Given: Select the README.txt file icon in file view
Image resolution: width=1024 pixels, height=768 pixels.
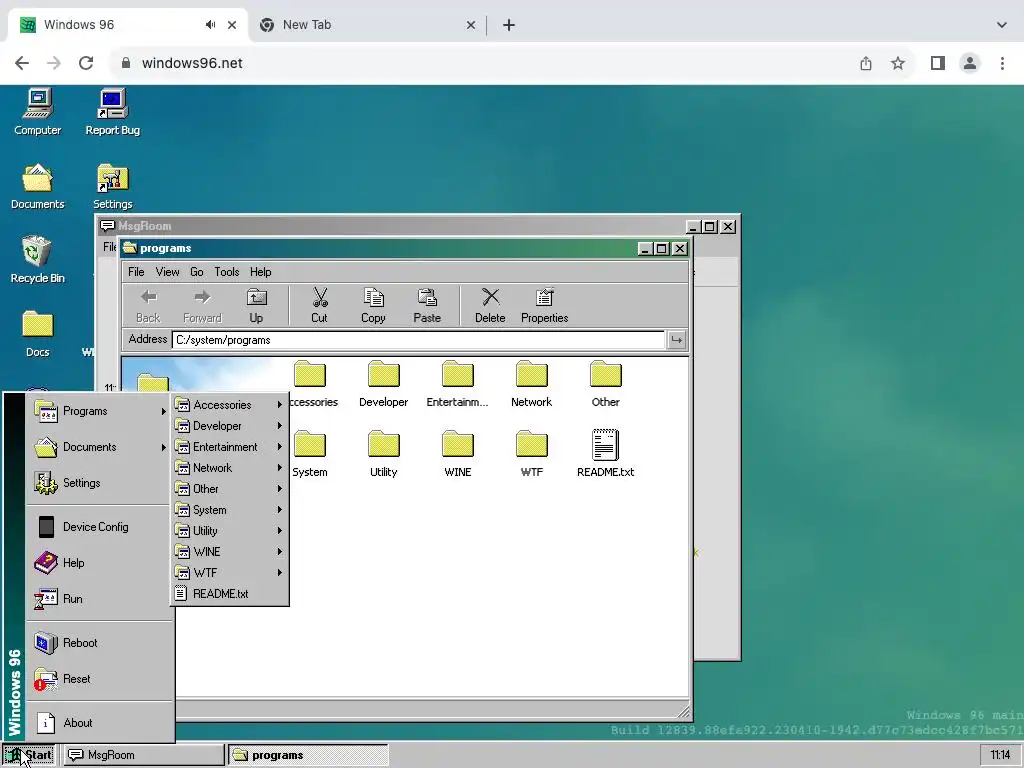Looking at the screenshot, I should 605,454.
